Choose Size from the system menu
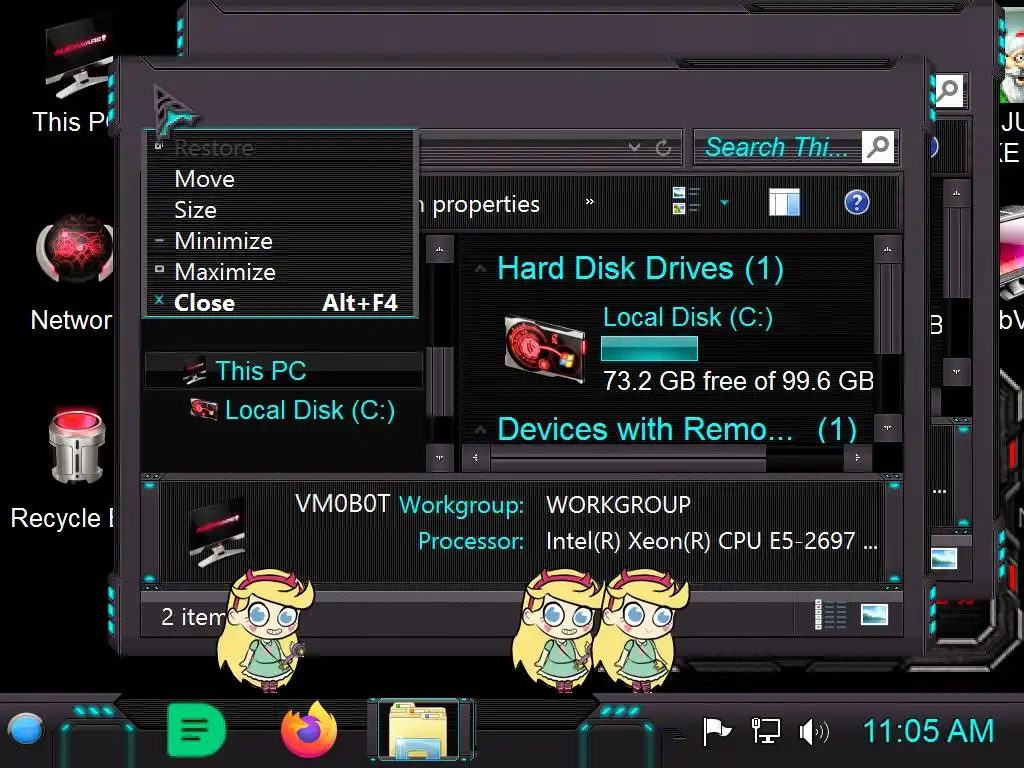This screenshot has height=768, width=1024. 195,210
